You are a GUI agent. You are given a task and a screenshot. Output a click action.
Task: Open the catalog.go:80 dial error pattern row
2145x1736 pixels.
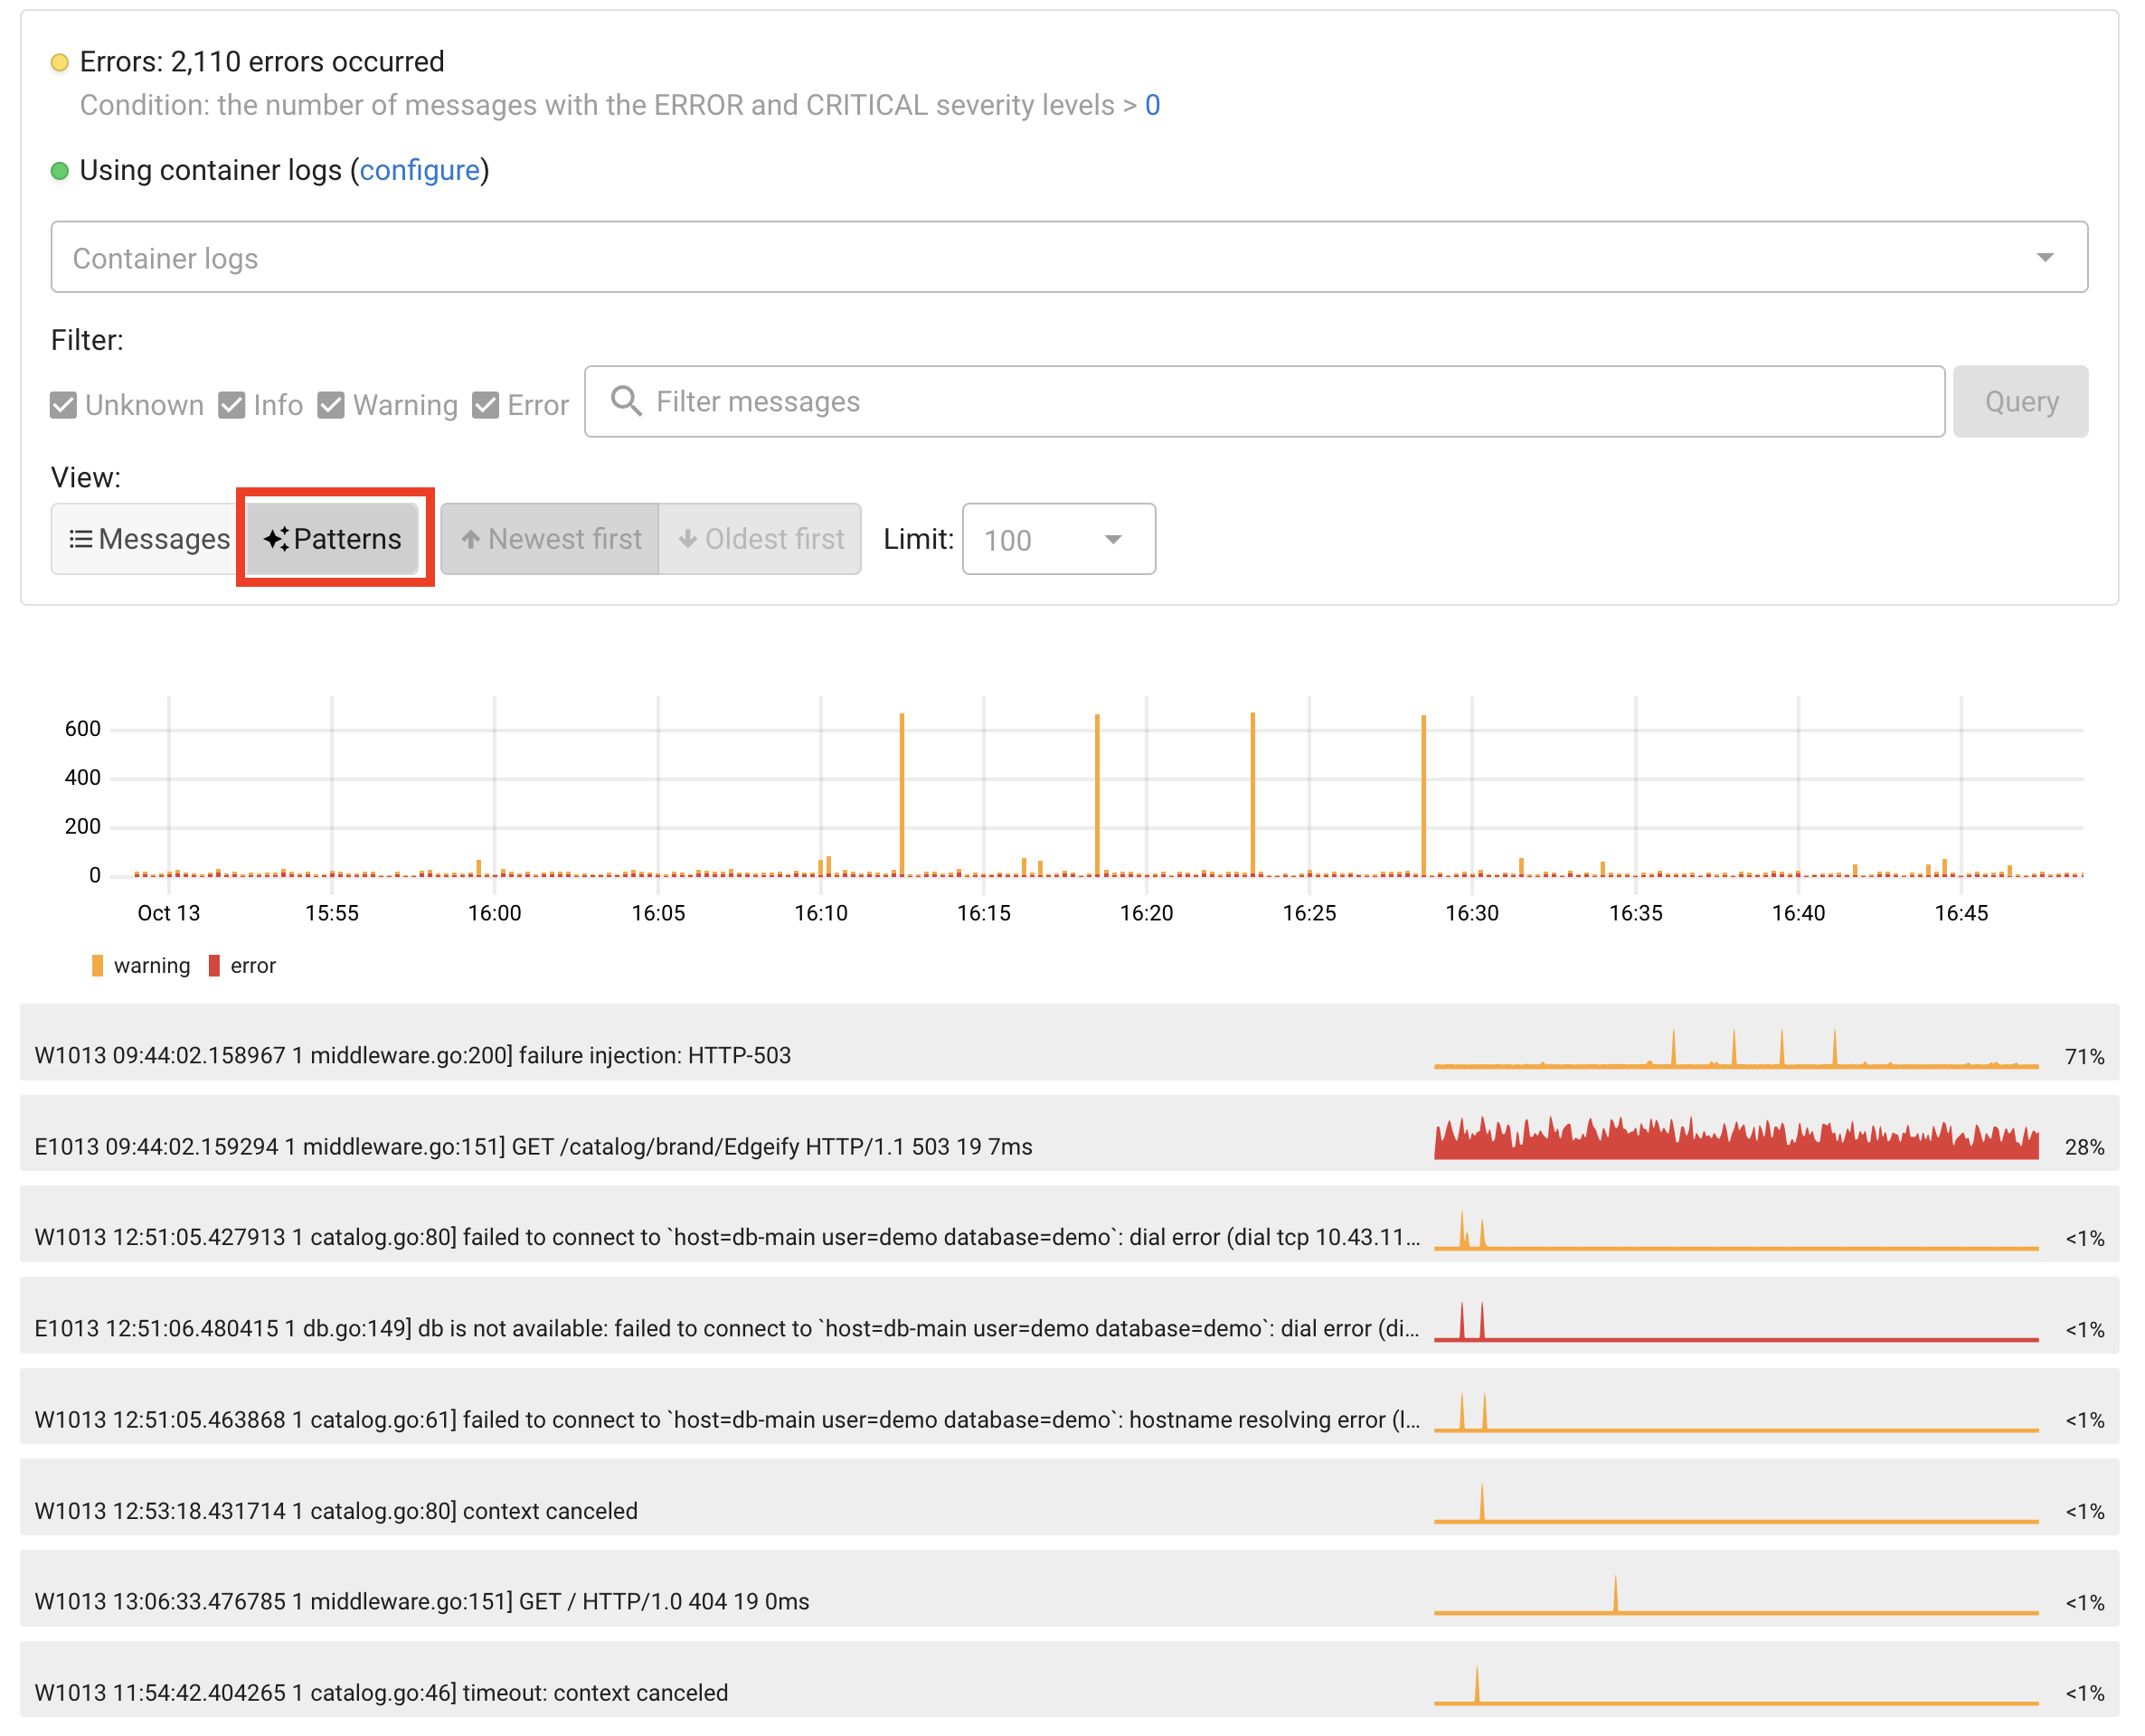[x=1069, y=1224]
